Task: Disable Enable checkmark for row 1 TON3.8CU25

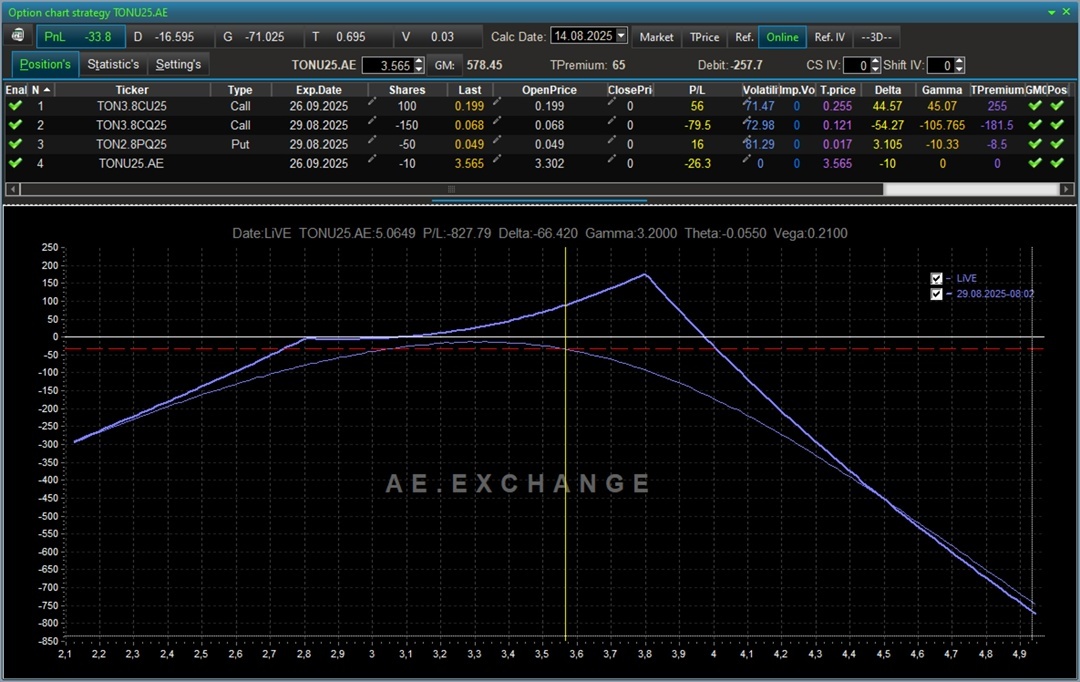Action: (x=15, y=106)
